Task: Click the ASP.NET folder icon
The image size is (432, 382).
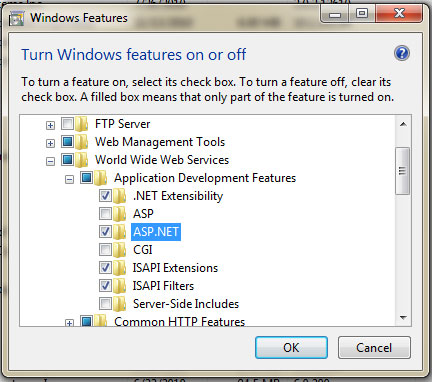Action: [x=119, y=232]
